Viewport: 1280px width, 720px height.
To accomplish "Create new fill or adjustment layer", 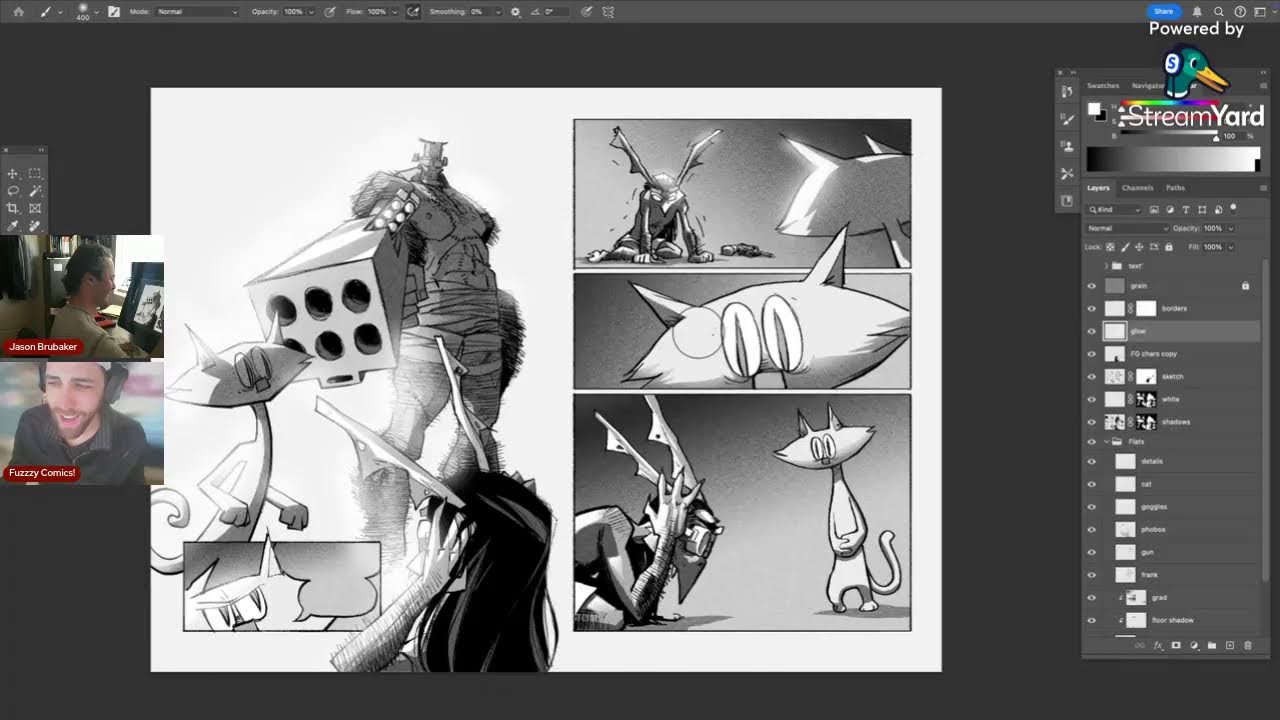I will tap(1194, 646).
